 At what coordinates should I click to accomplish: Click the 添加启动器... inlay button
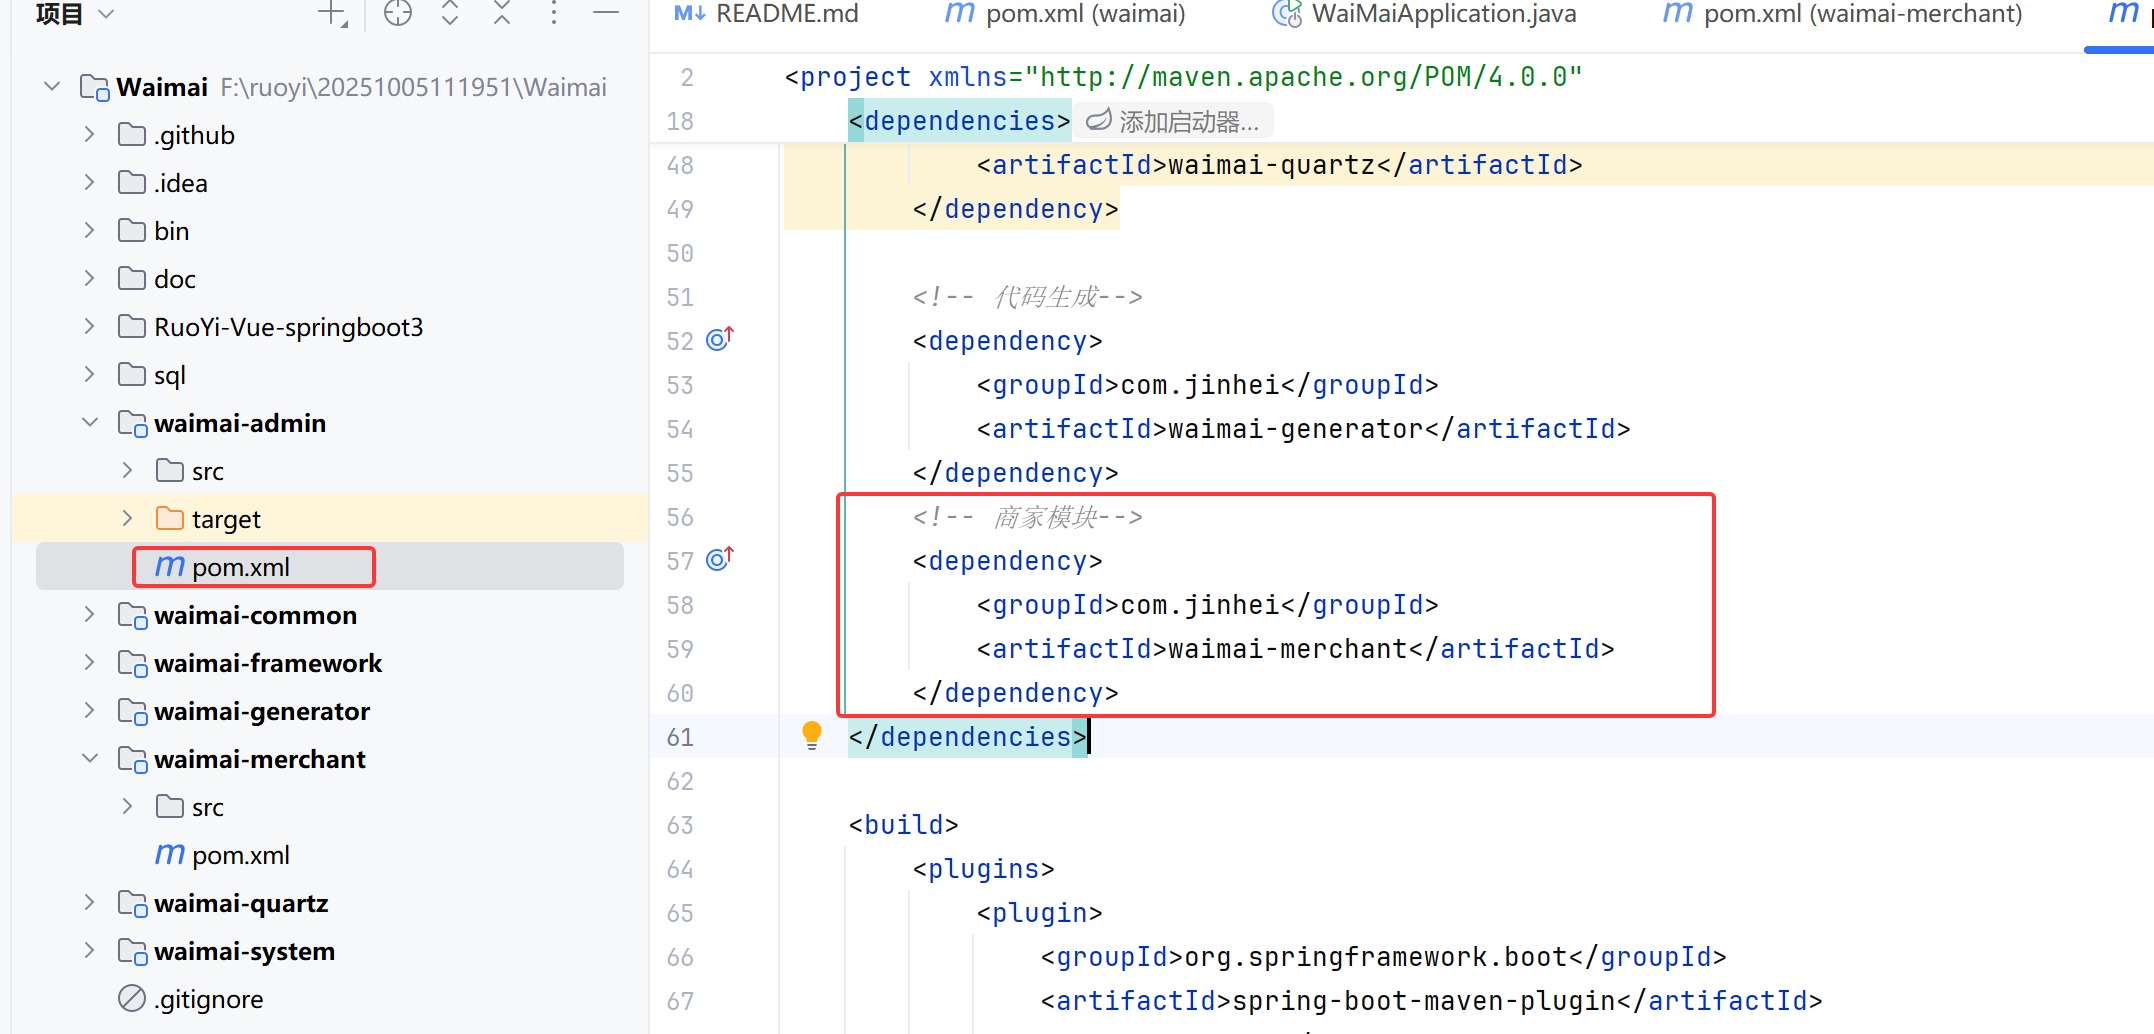[1173, 122]
